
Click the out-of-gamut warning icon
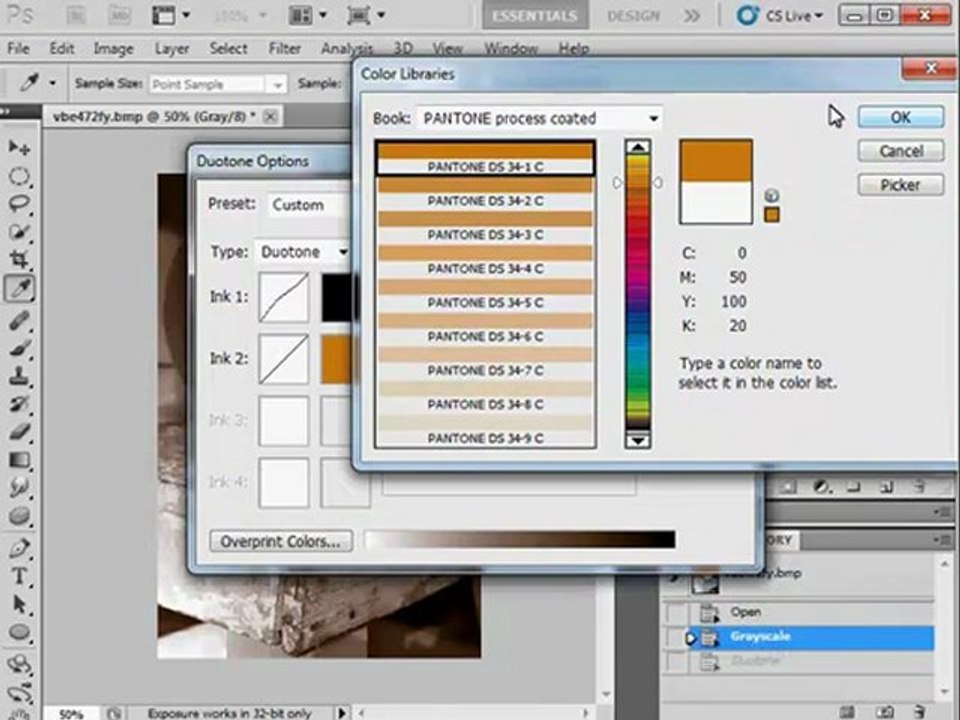pyautogui.click(x=771, y=196)
